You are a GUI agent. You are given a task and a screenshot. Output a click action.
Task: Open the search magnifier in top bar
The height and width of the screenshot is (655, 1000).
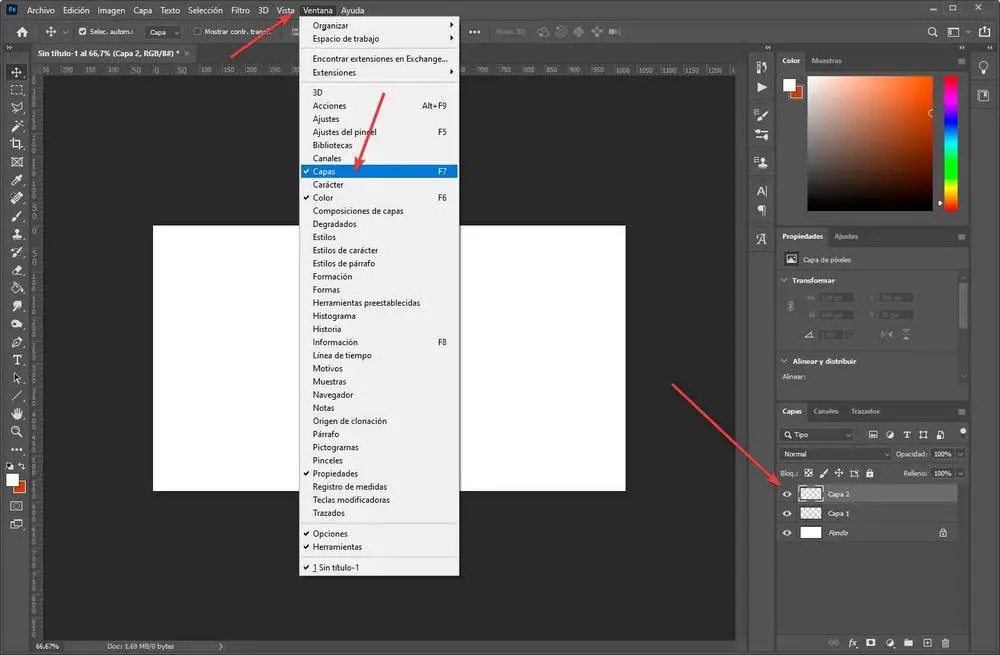[x=932, y=32]
